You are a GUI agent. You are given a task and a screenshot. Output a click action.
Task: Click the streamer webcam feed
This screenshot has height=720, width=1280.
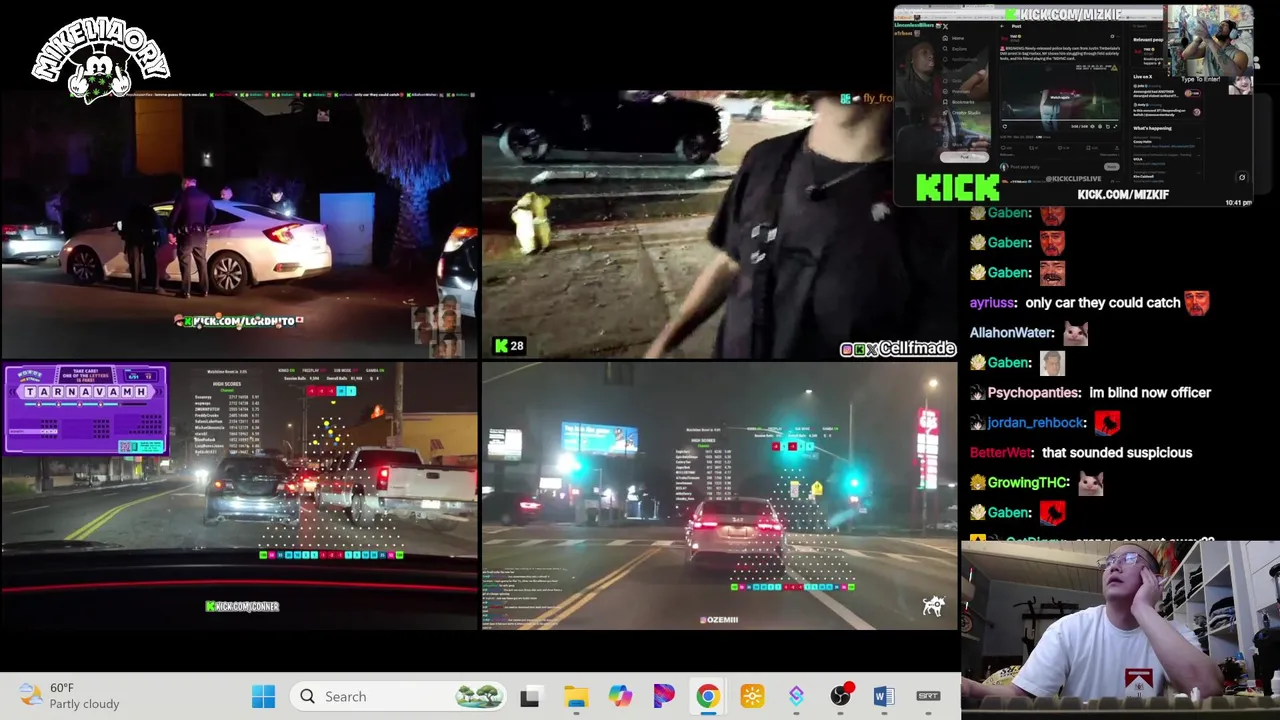point(1120,630)
